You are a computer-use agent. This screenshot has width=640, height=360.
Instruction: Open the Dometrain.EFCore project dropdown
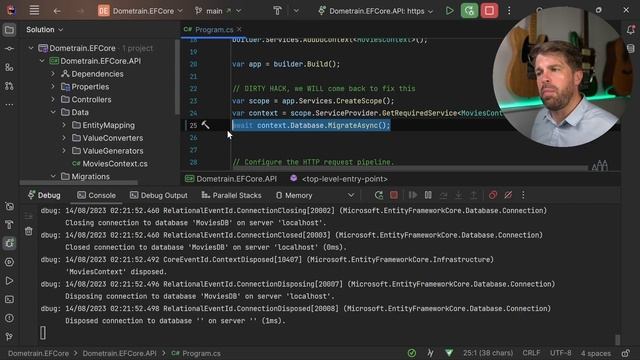tap(140, 11)
